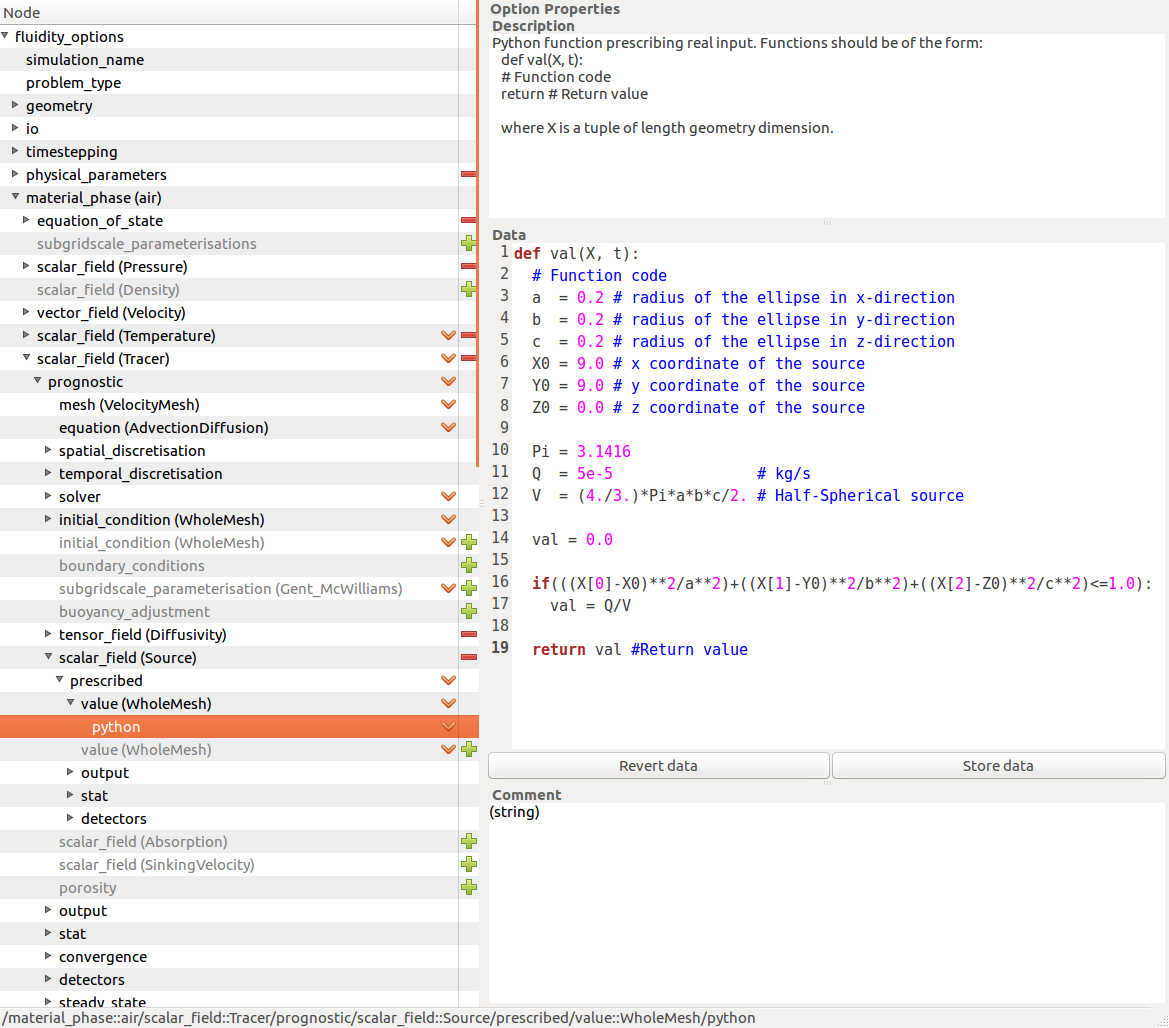Remove scalar_field (Temperature) via the minus icon
Viewport: 1169px width, 1028px height.
(x=468, y=335)
